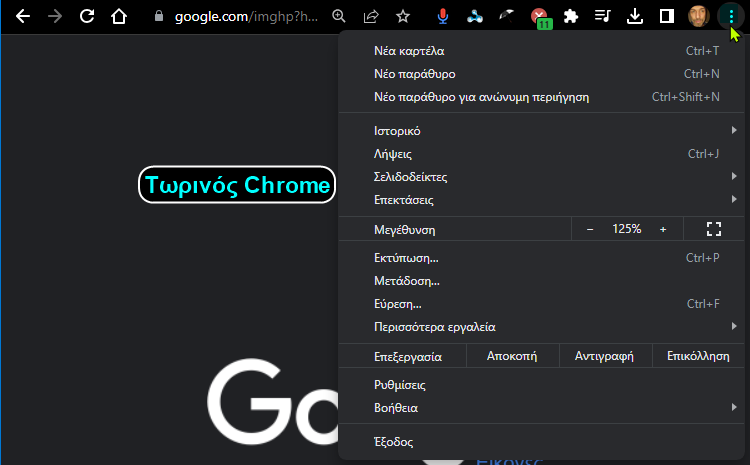Screen dimensions: 750x465
Task: Click the magnifier zoom icon in address bar
Action: click(339, 16)
